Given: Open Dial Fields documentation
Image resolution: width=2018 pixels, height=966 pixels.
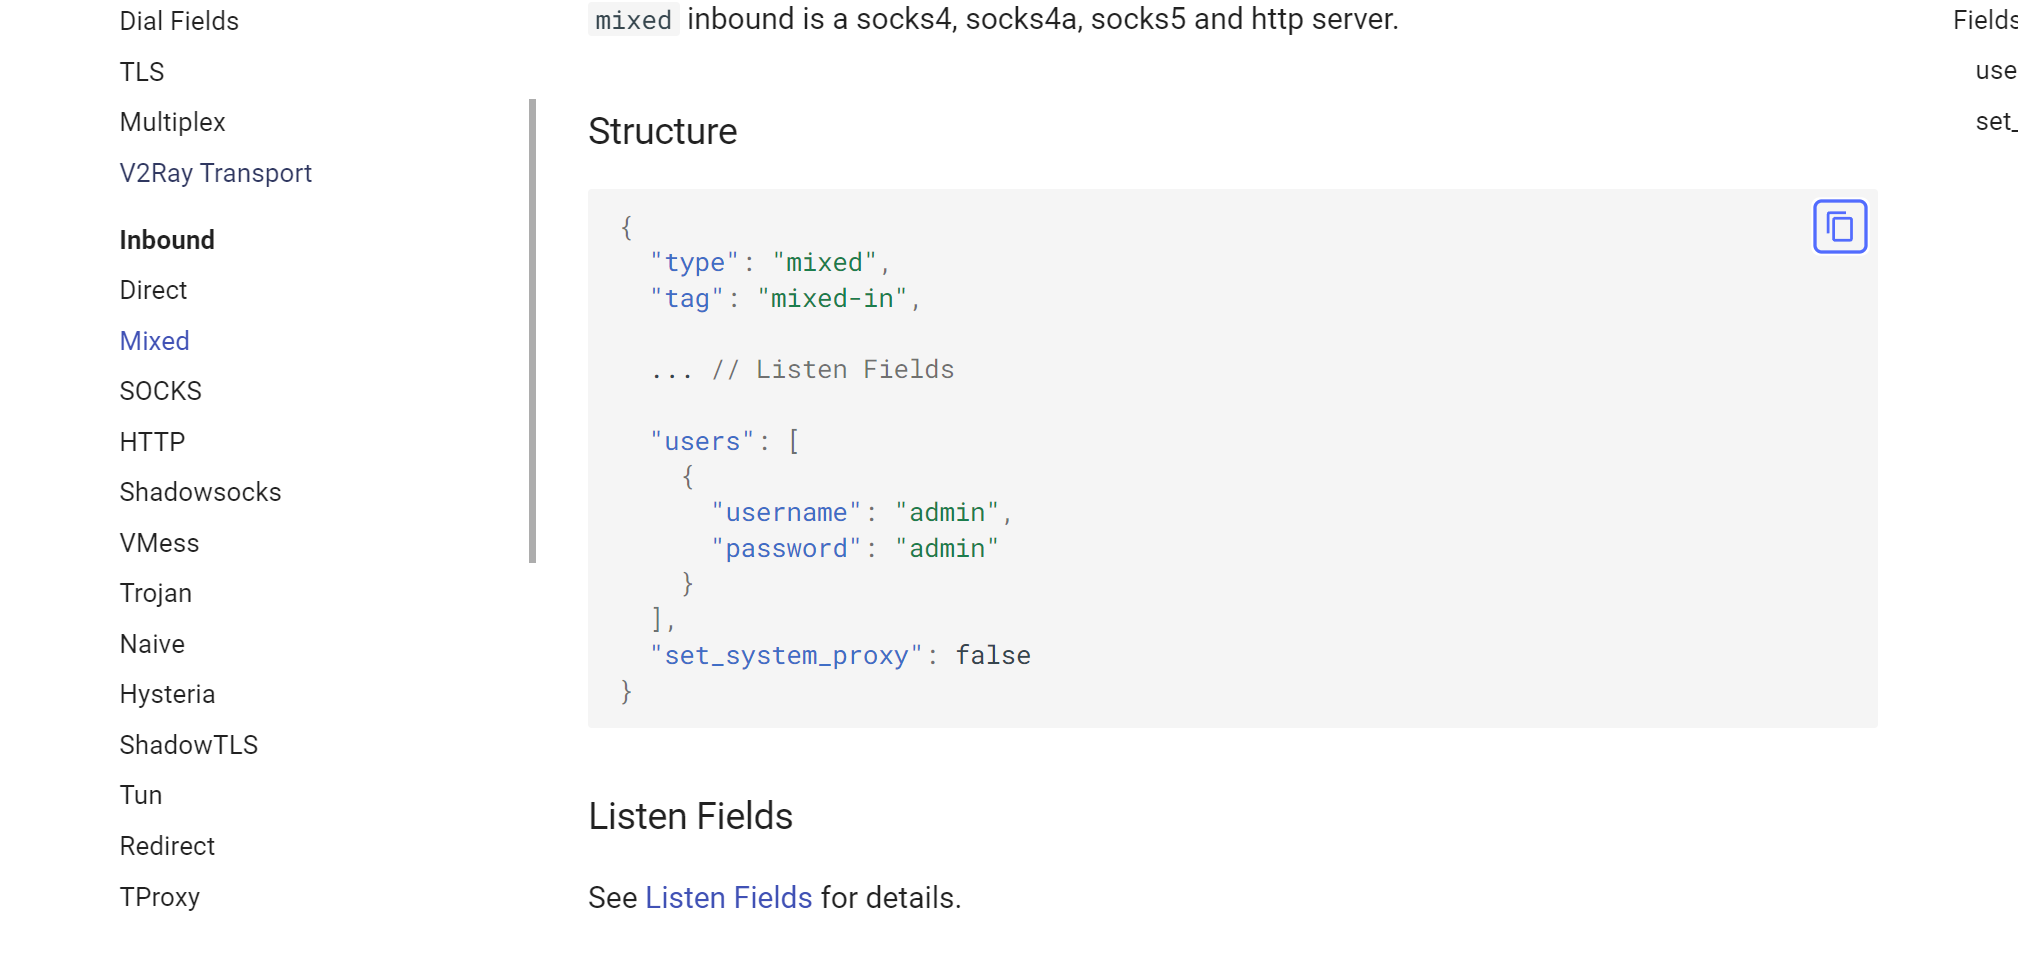Looking at the screenshot, I should pyautogui.click(x=179, y=20).
